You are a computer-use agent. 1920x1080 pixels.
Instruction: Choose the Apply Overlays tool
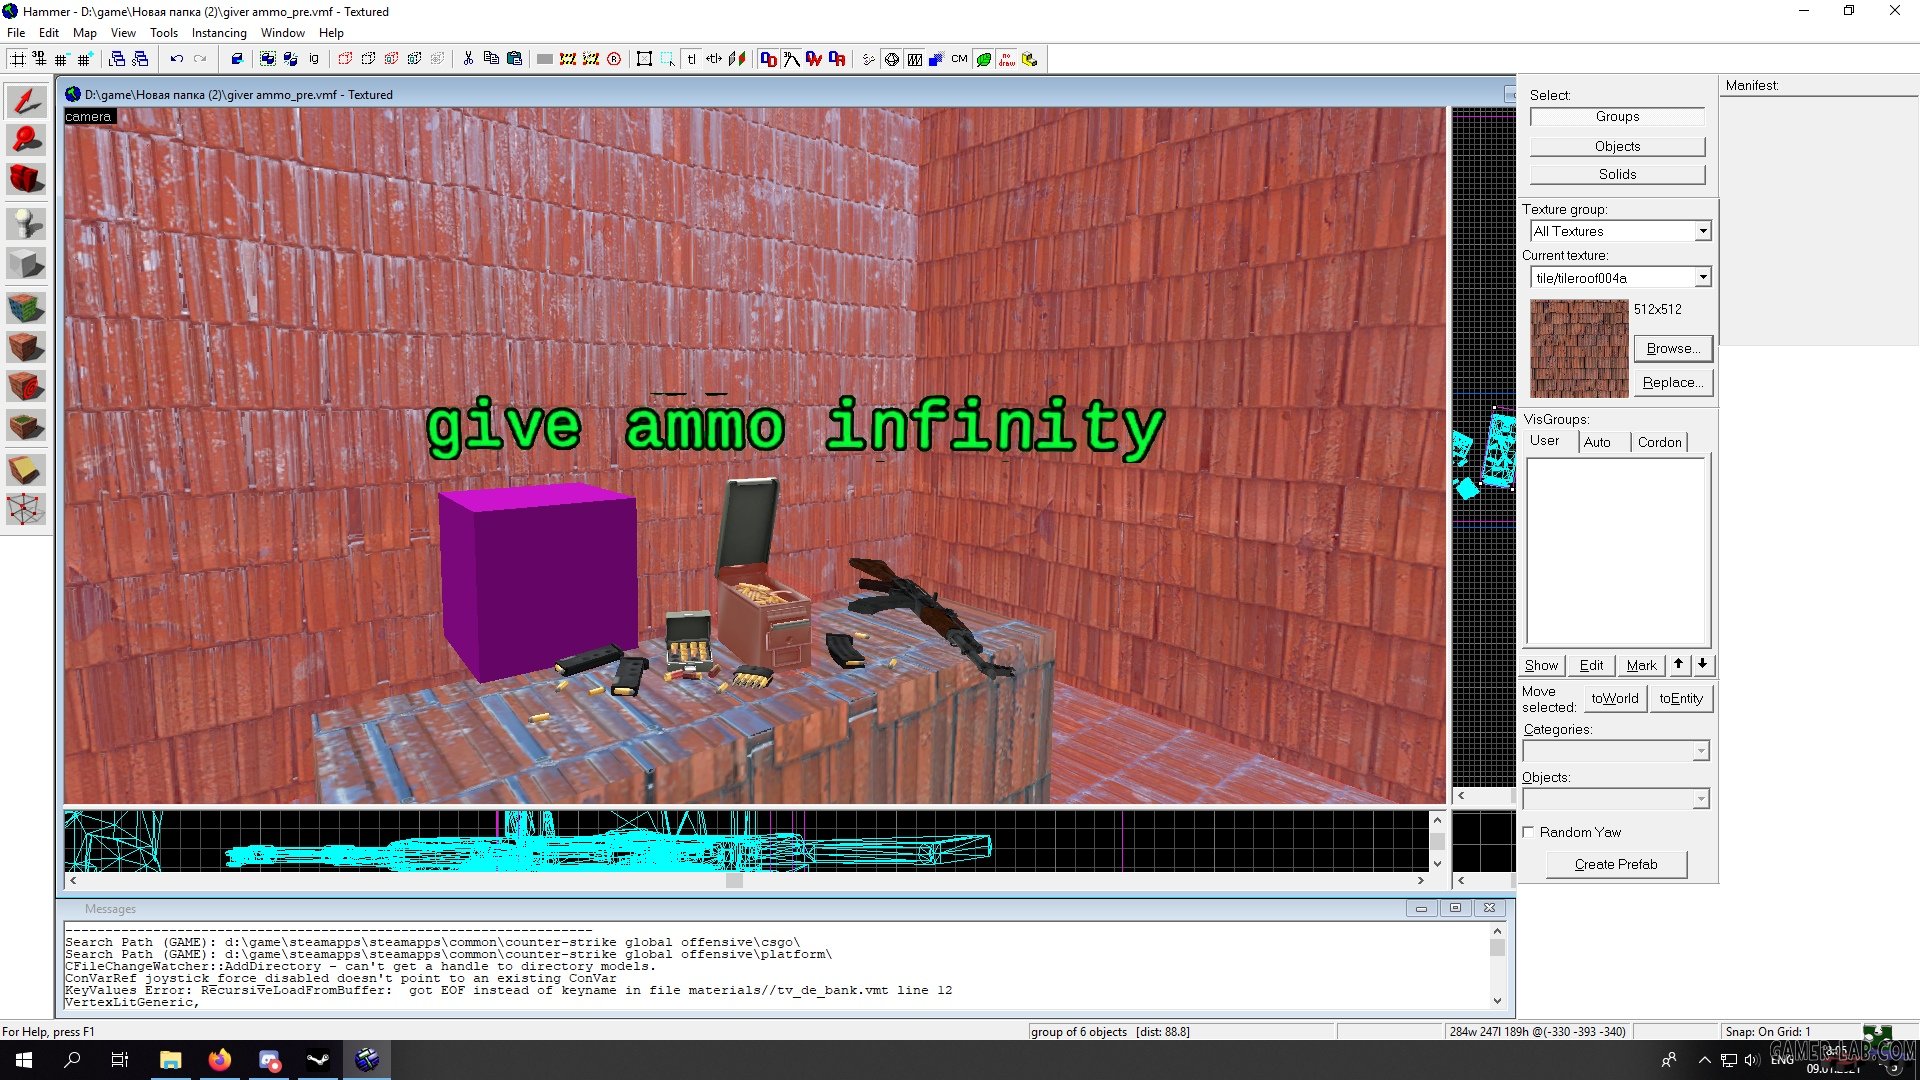[26, 426]
